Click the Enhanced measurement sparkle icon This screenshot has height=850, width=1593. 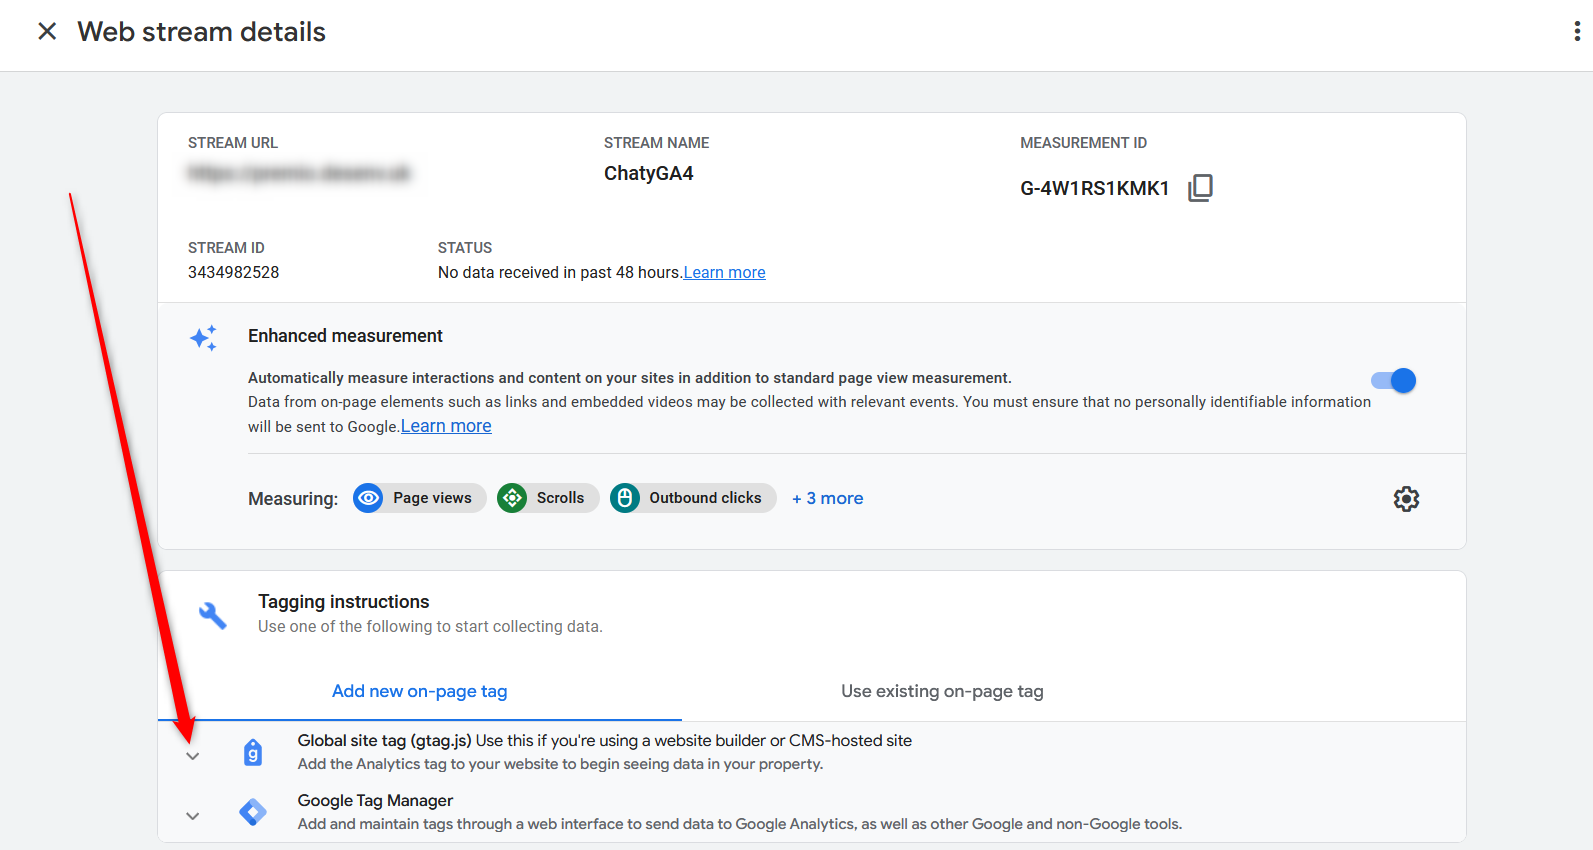(204, 338)
